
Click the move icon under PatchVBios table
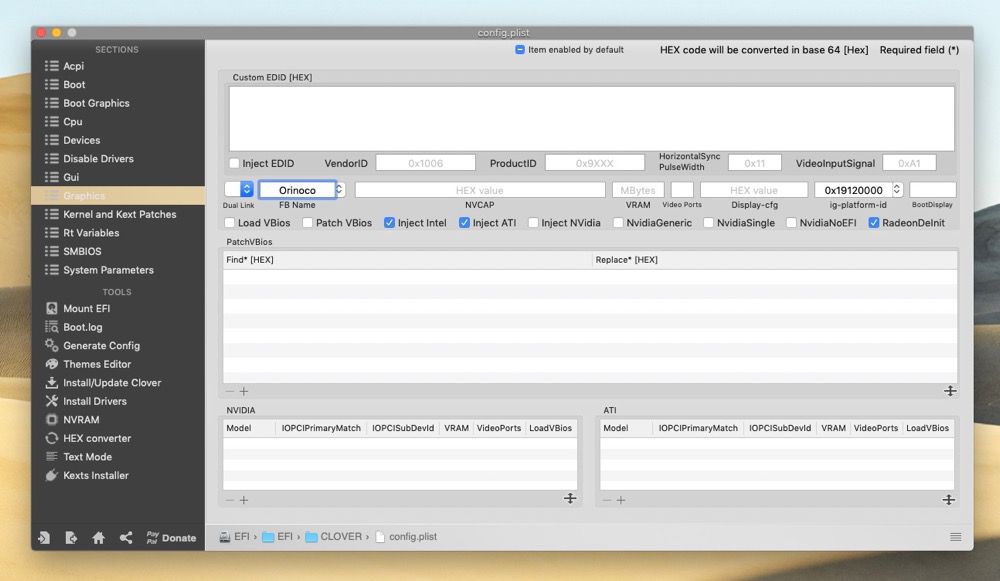[x=950, y=391]
